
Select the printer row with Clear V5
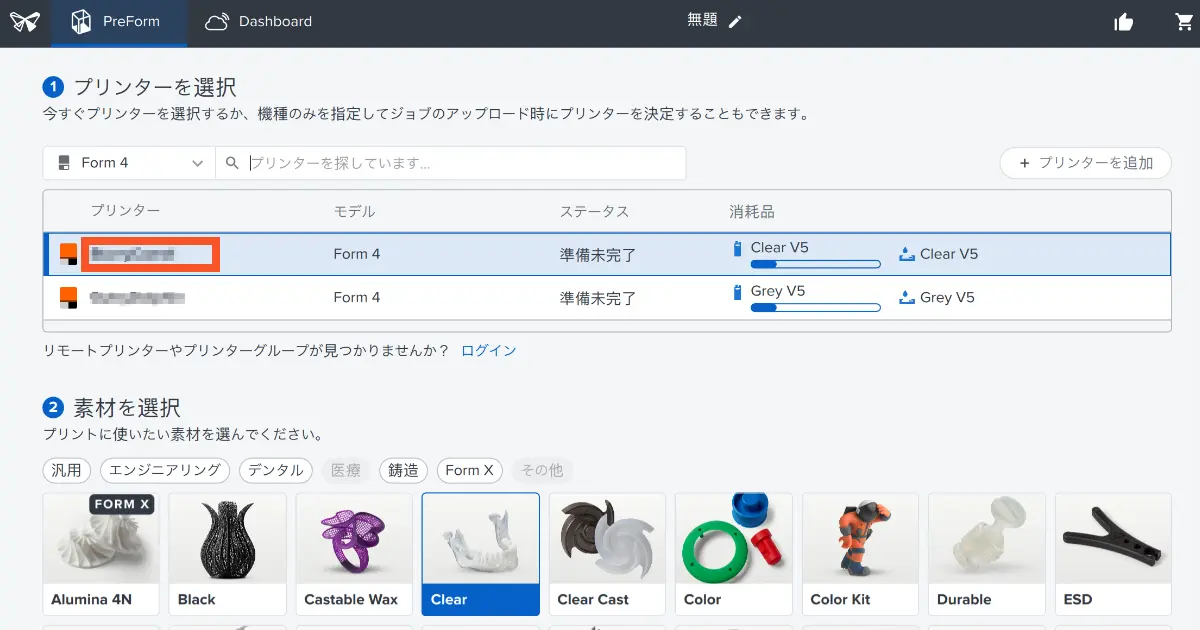pyautogui.click(x=607, y=254)
